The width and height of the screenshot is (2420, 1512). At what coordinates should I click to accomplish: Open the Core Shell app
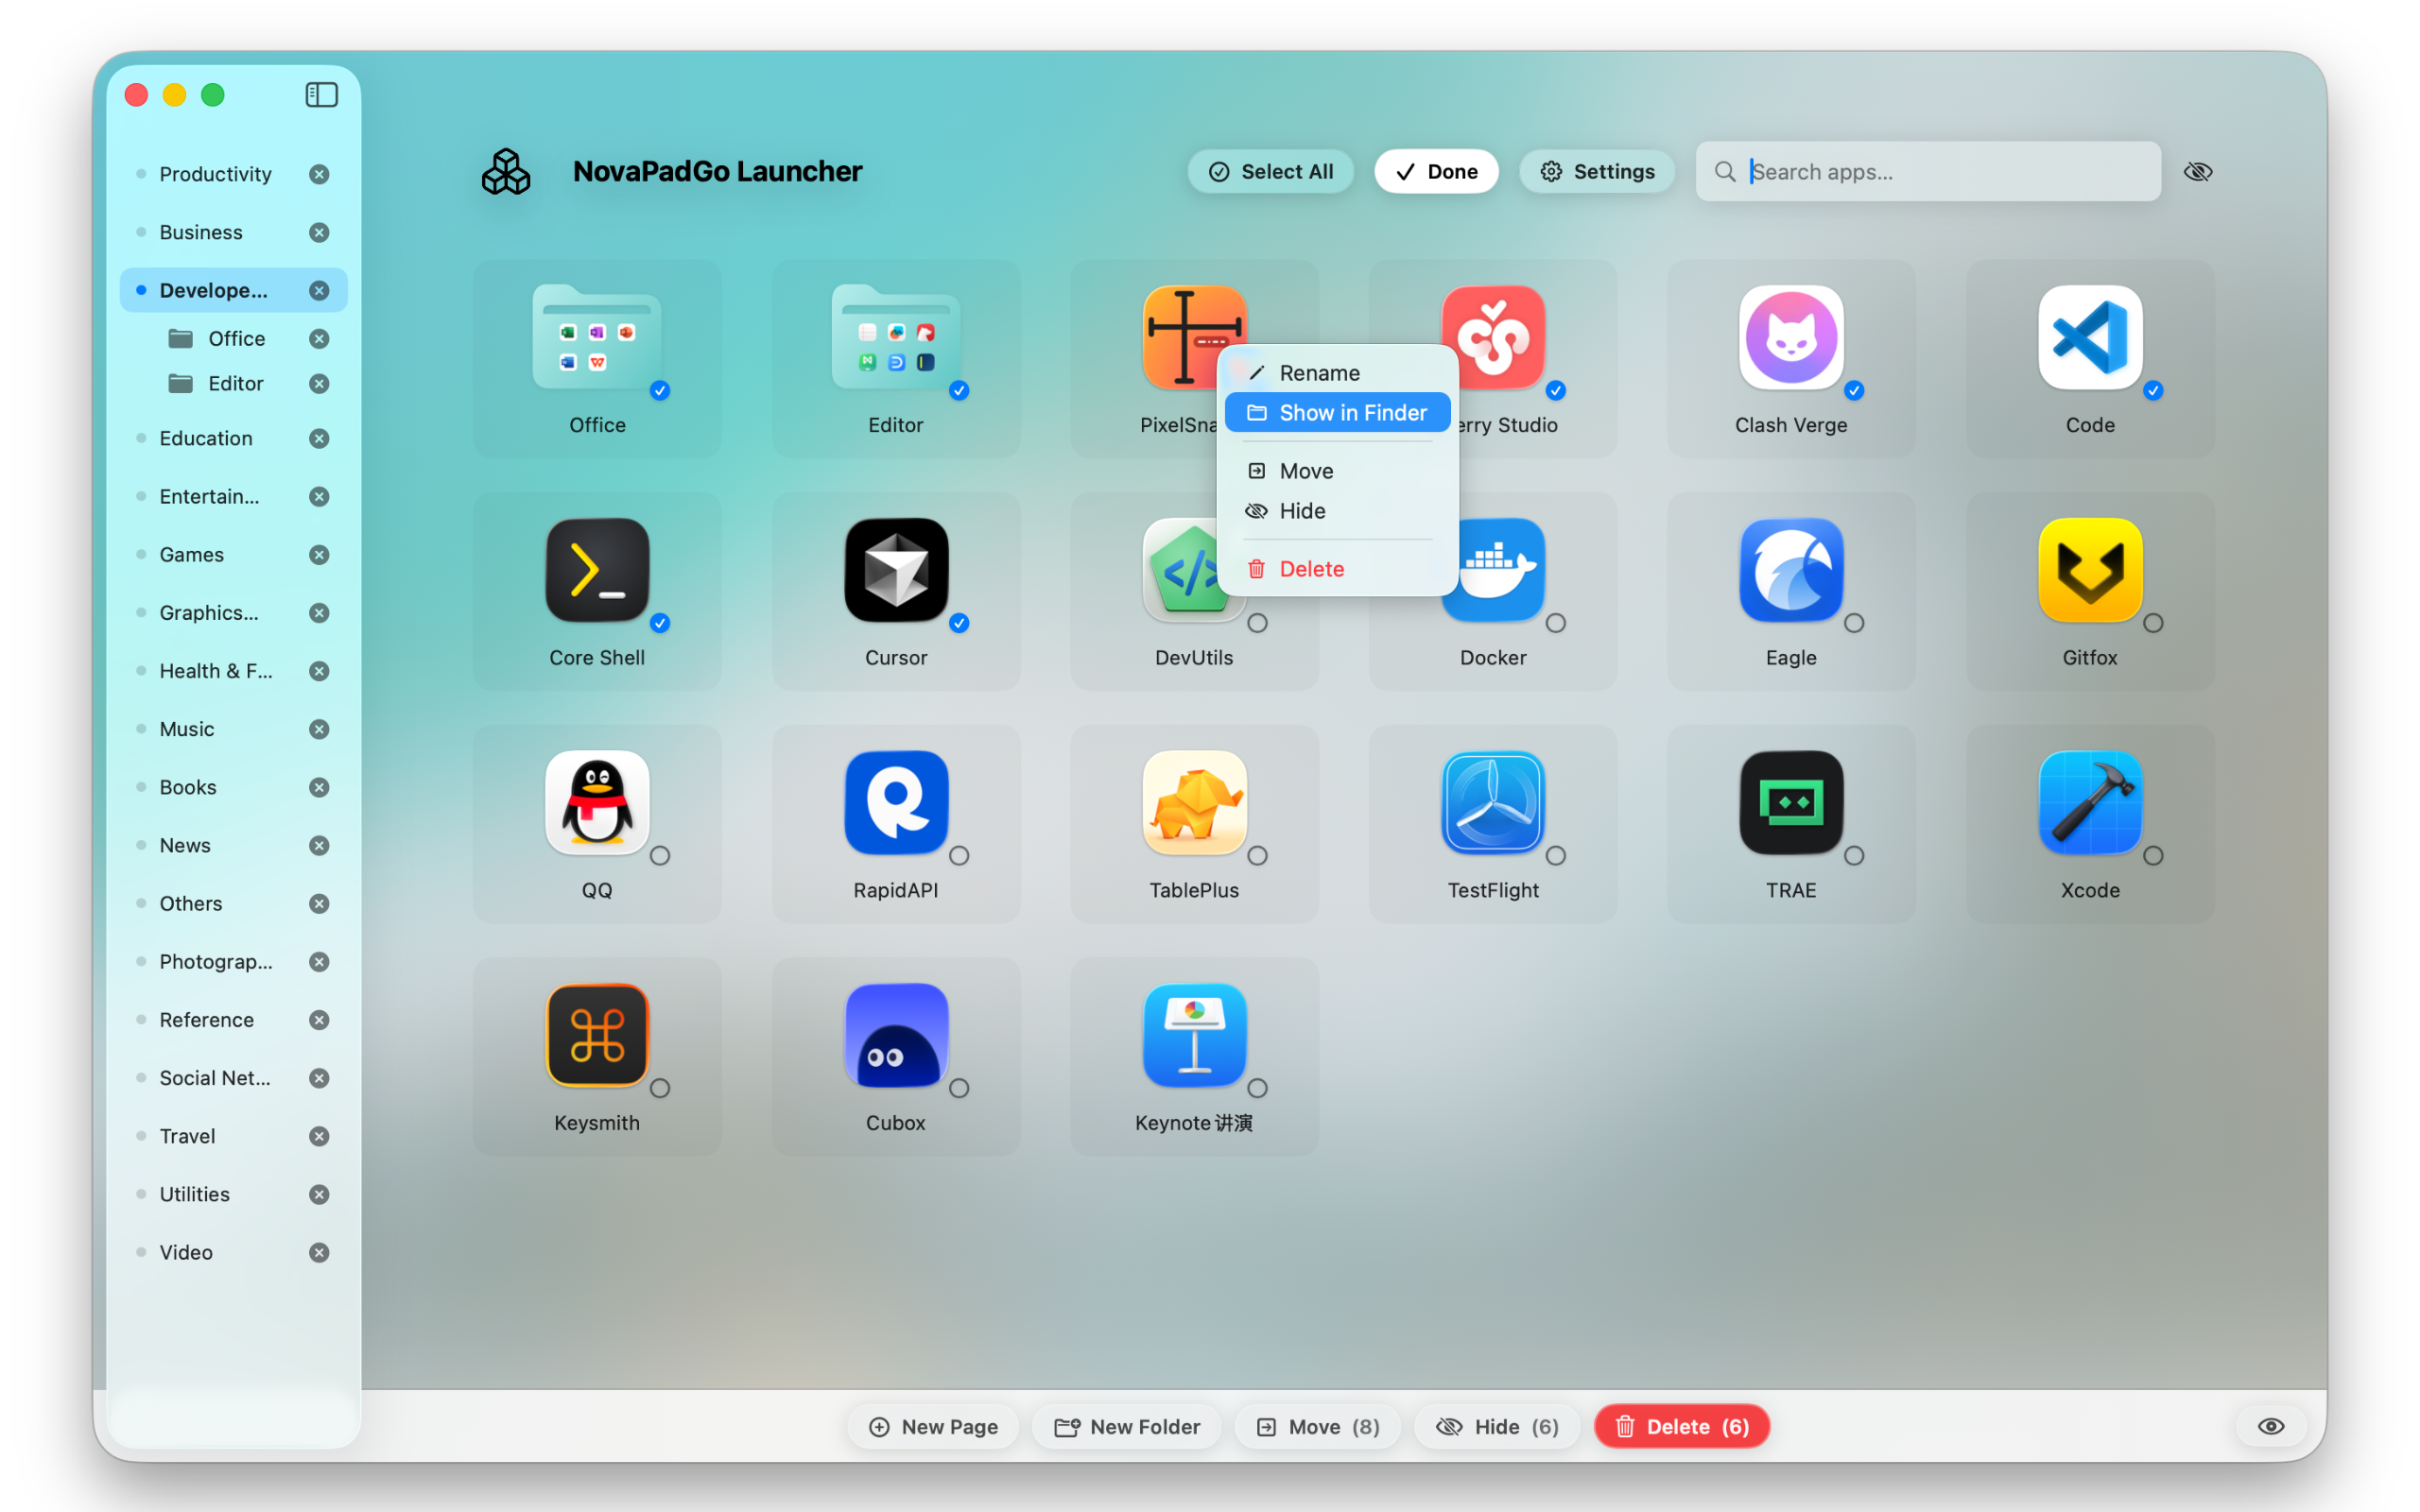click(x=596, y=571)
